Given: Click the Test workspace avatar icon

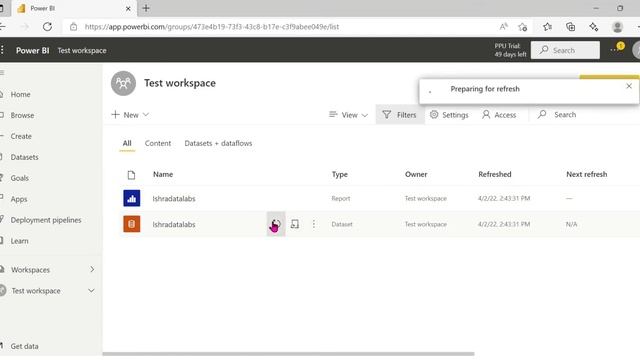Looking at the screenshot, I should click(123, 83).
